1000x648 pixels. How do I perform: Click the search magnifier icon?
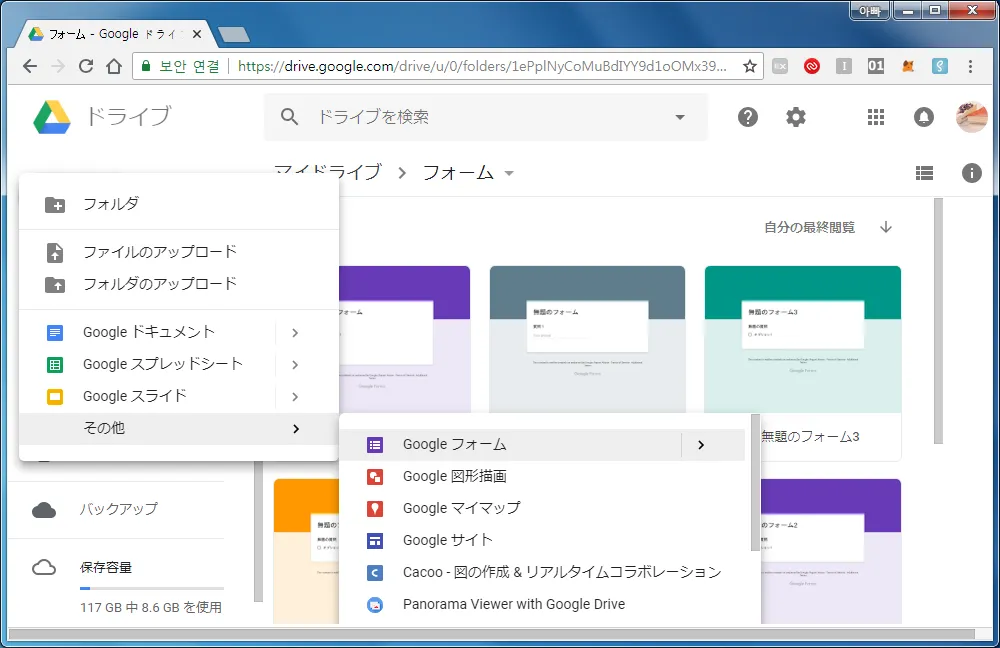coord(290,117)
